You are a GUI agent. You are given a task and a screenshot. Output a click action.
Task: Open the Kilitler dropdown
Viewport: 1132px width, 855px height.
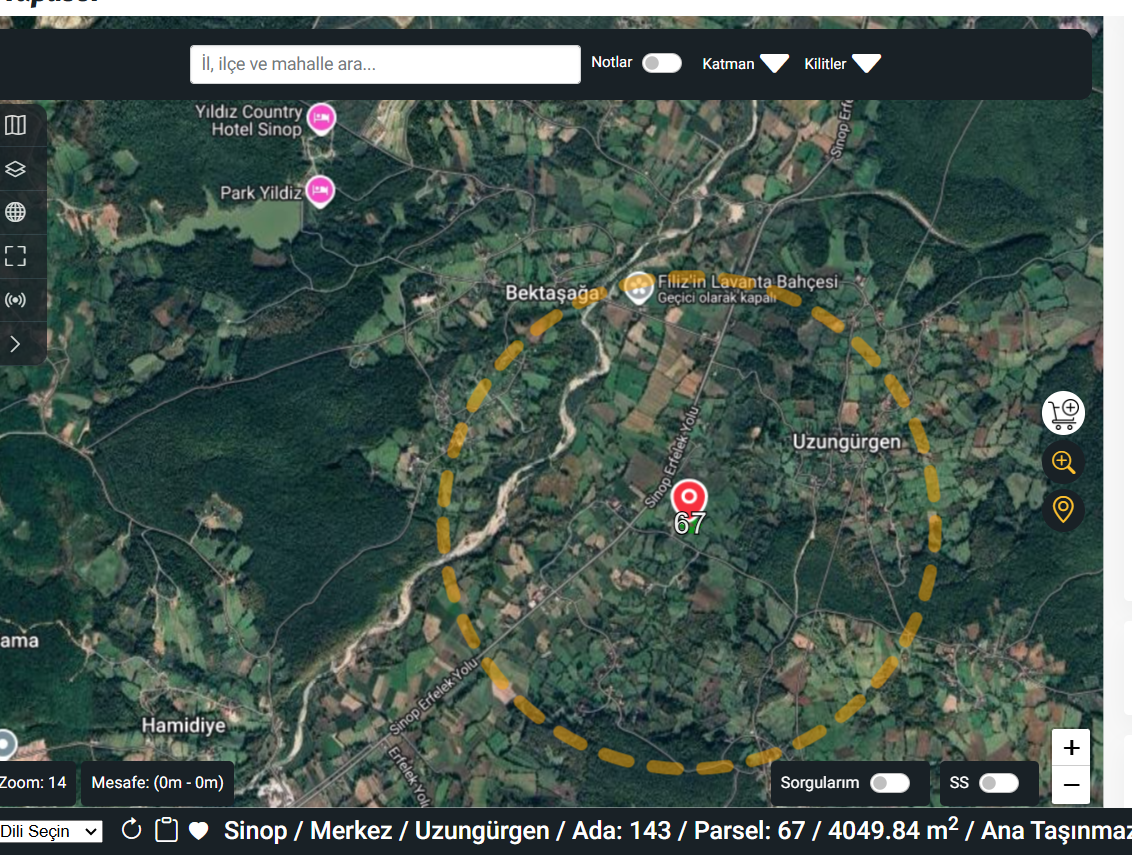(x=842, y=64)
